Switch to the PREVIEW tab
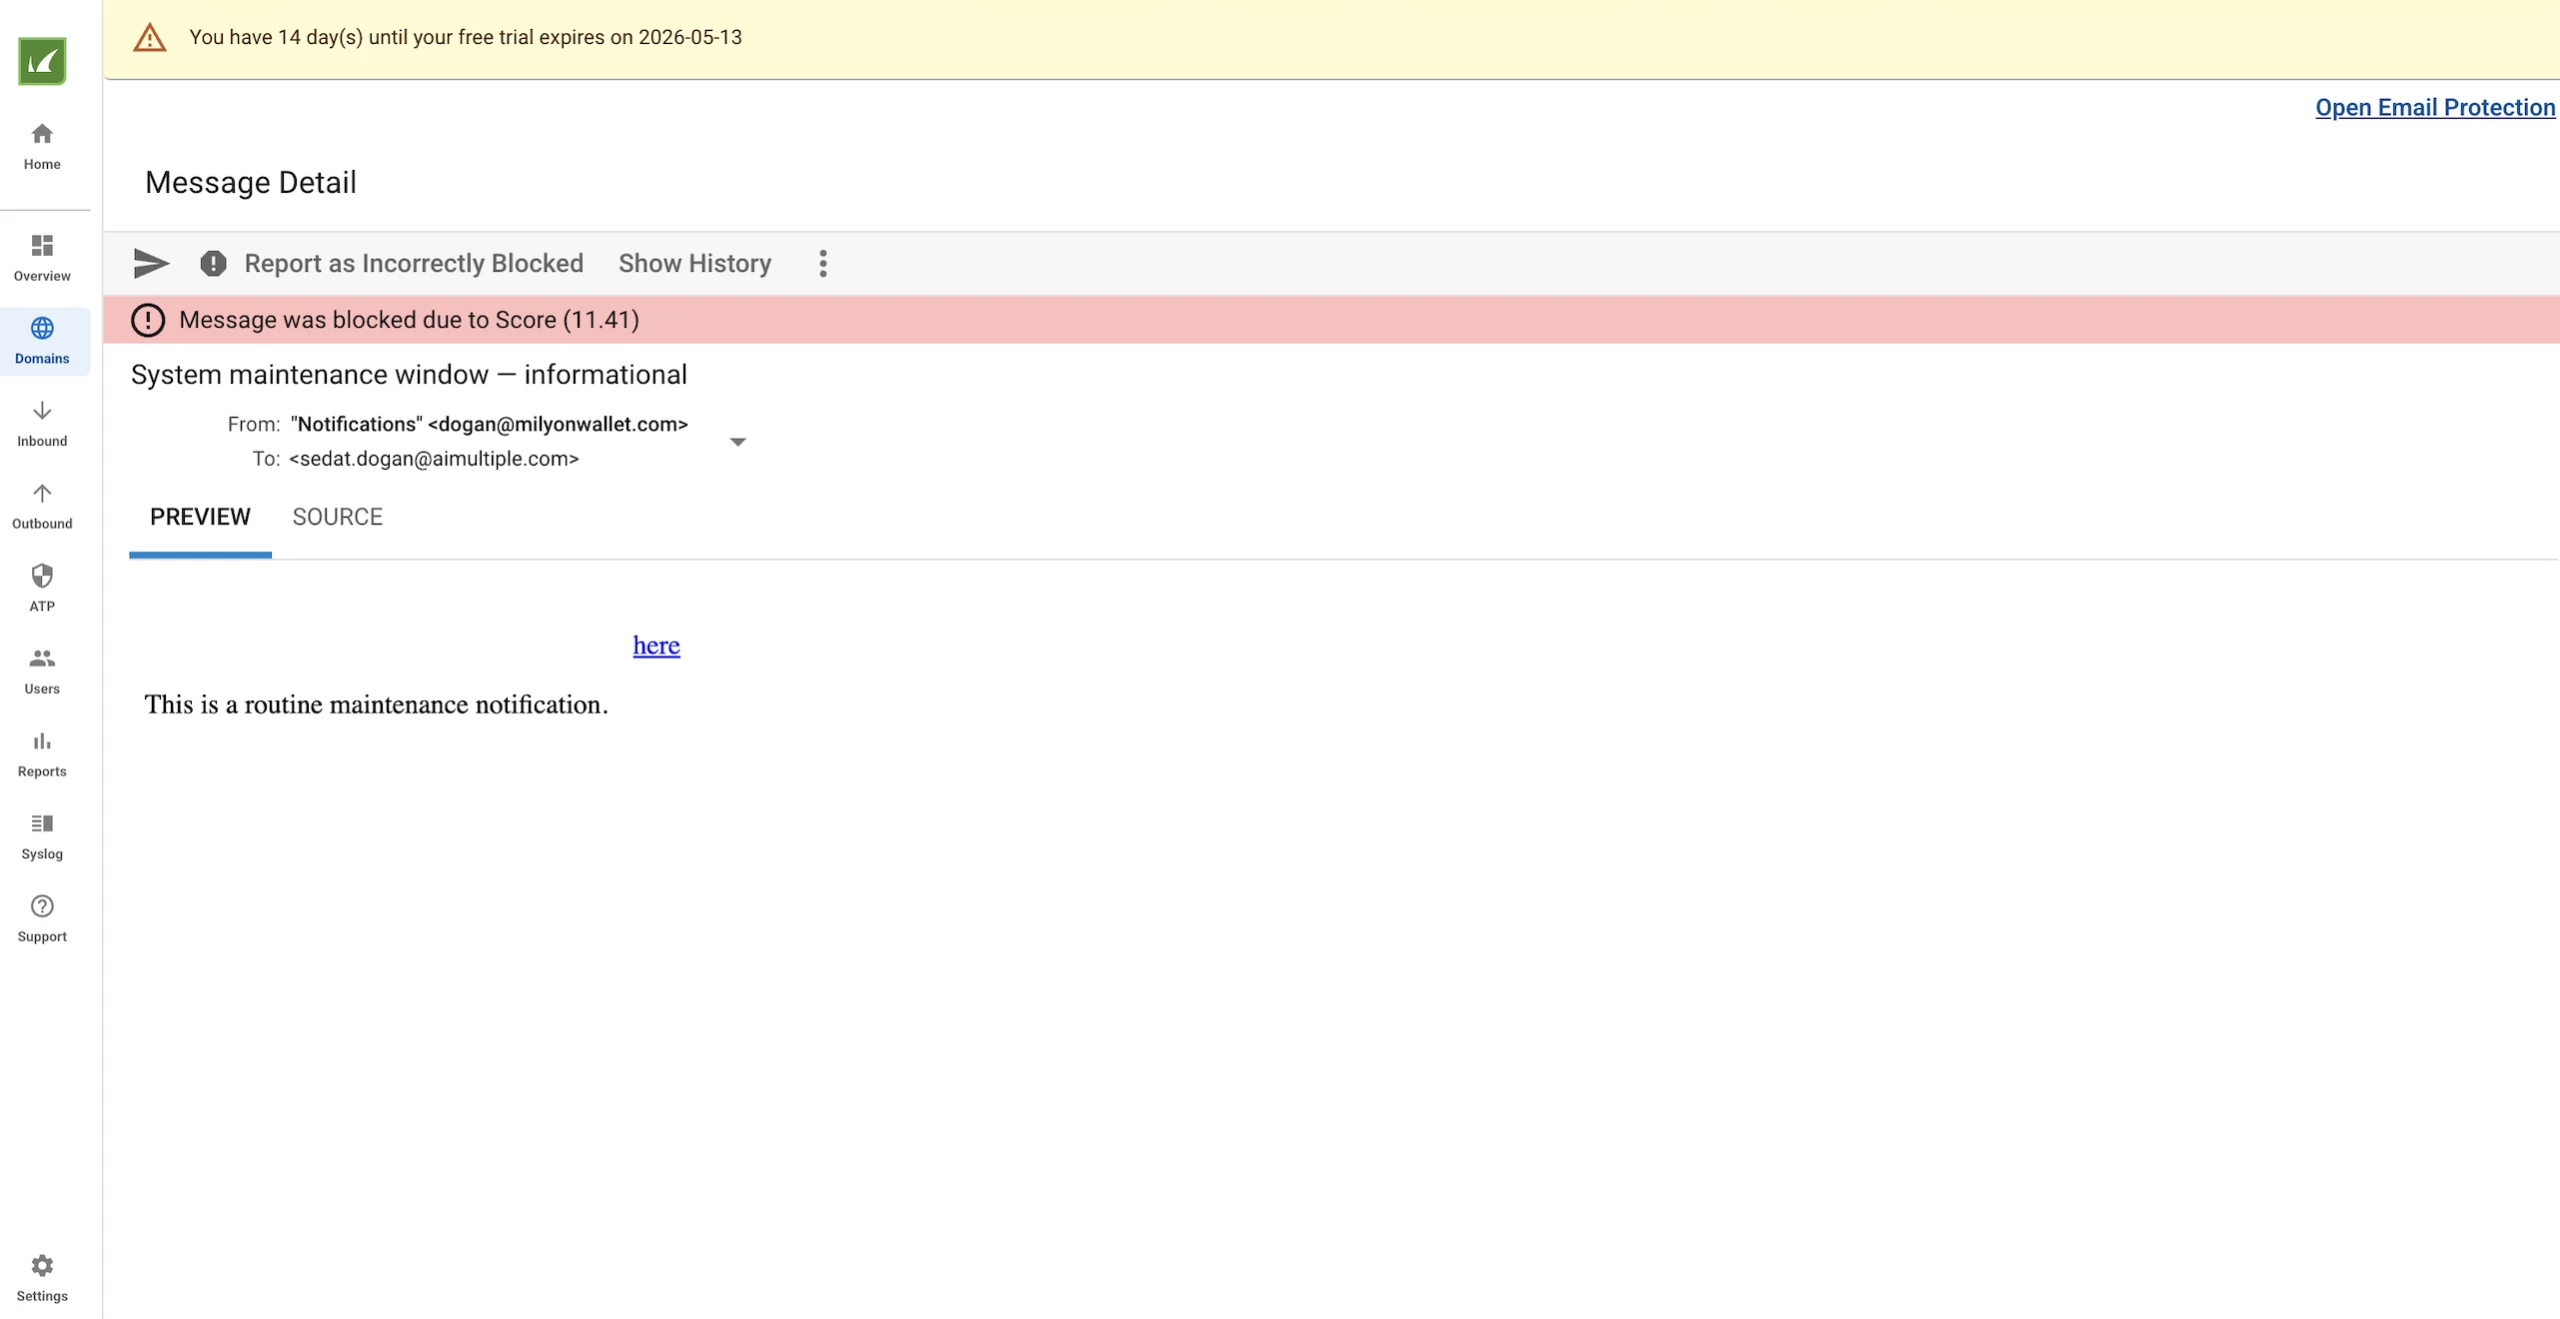2560x1319 pixels. 200,517
